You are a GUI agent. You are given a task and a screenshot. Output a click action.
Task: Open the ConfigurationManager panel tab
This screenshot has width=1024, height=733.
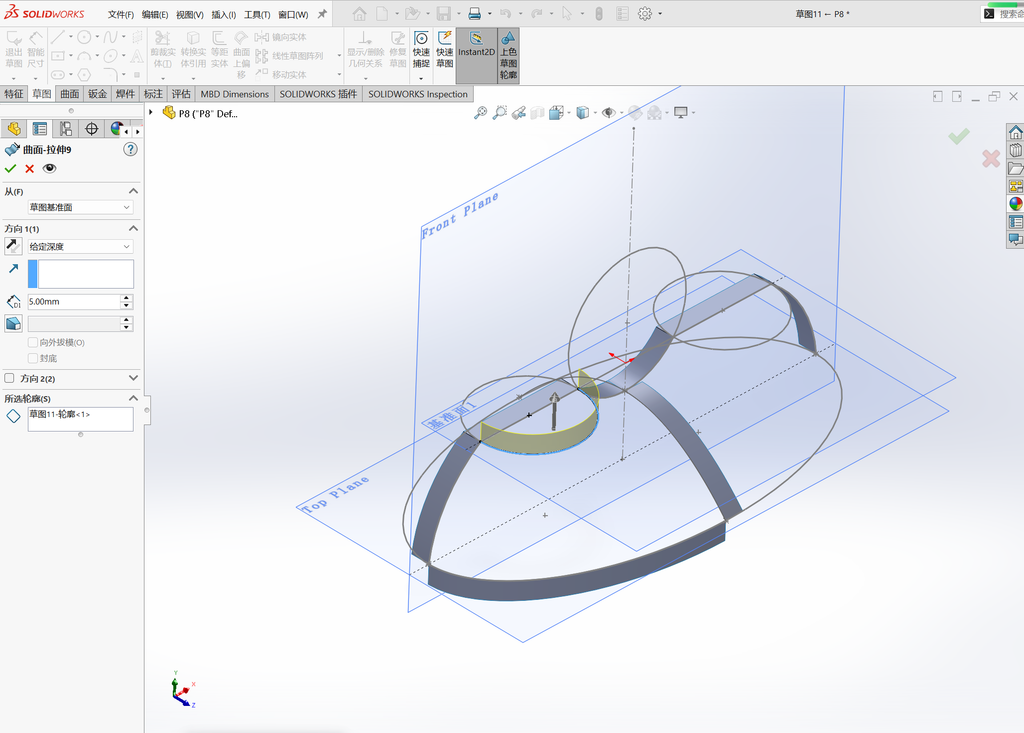click(65, 129)
